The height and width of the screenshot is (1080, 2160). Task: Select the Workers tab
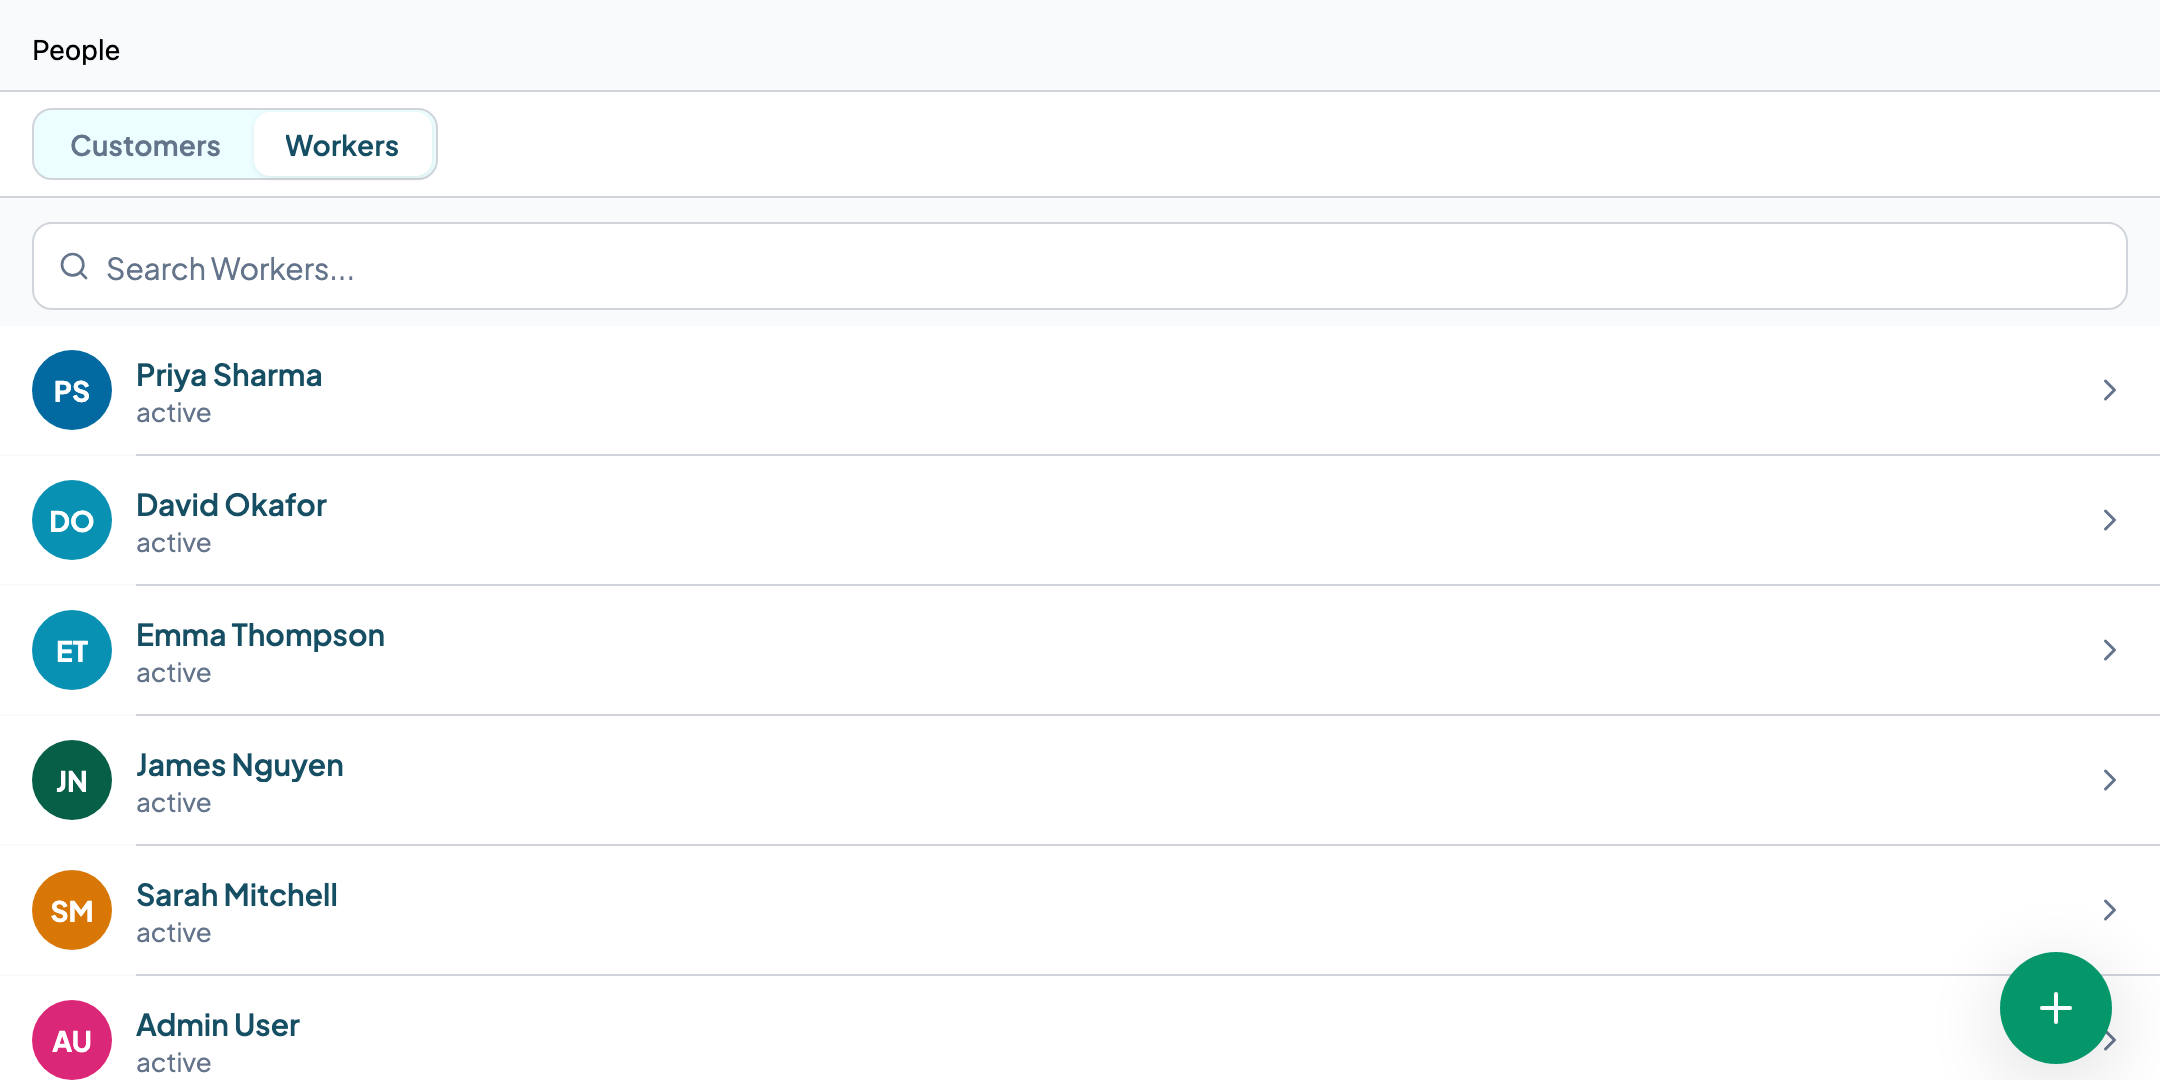[342, 145]
